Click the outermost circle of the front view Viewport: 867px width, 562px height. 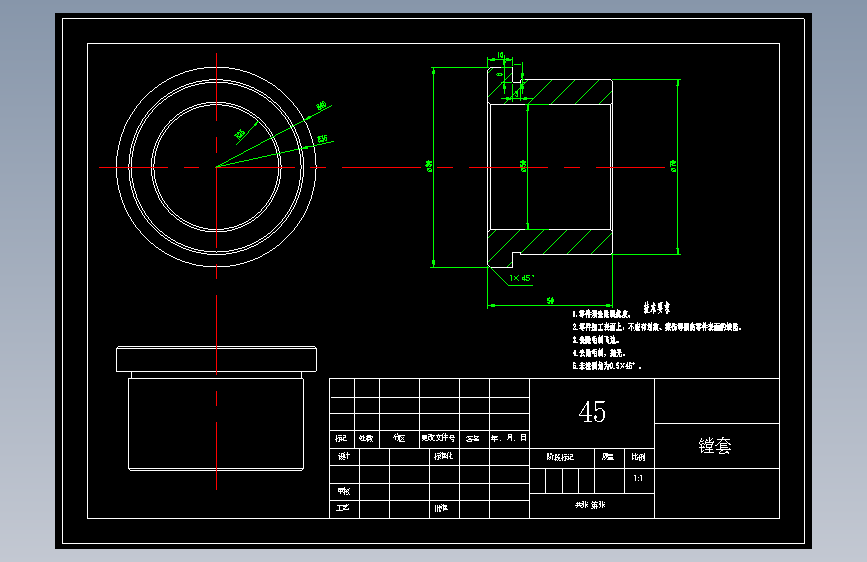click(x=216, y=167)
